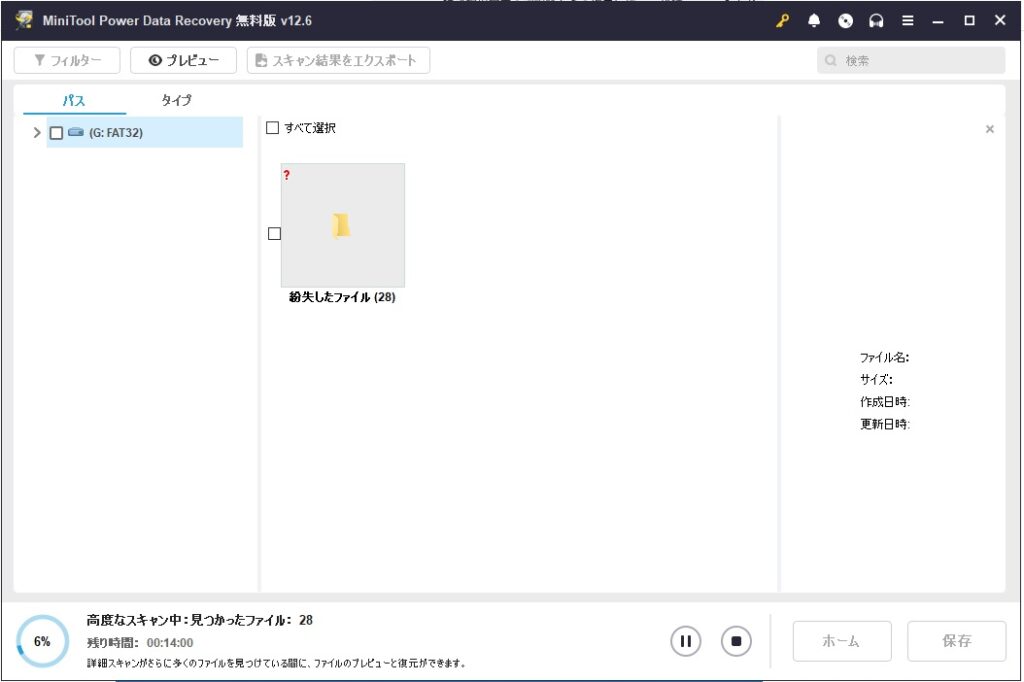The width and height of the screenshot is (1024, 682).
Task: Click the ファイル名 label in details panel
Action: click(x=884, y=357)
